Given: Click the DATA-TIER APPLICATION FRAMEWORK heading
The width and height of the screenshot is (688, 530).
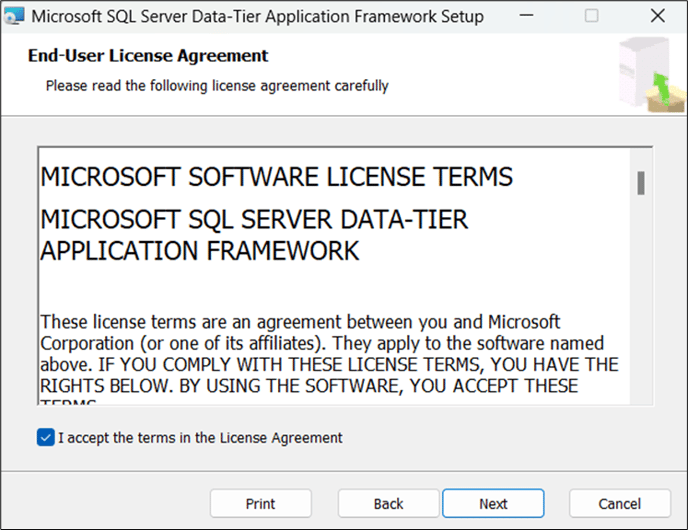Looking at the screenshot, I should [200, 249].
